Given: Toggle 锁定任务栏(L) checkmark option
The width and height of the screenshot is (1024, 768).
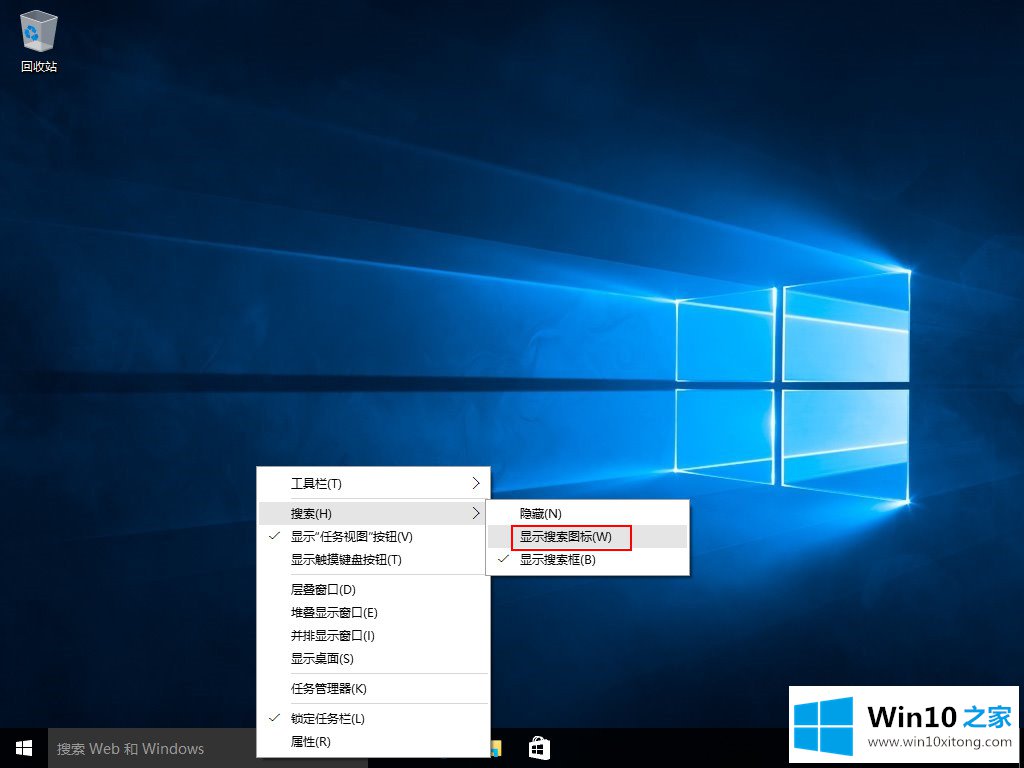Looking at the screenshot, I should [374, 718].
